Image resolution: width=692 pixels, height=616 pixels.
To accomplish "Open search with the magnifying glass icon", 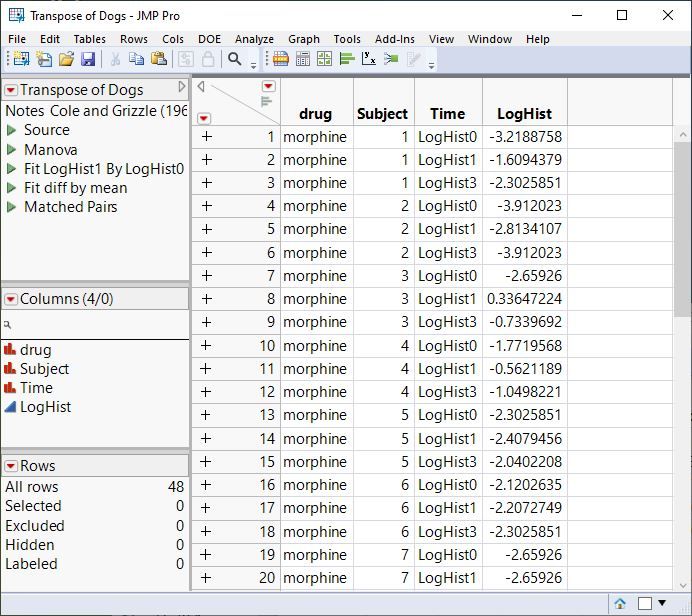I will point(235,59).
